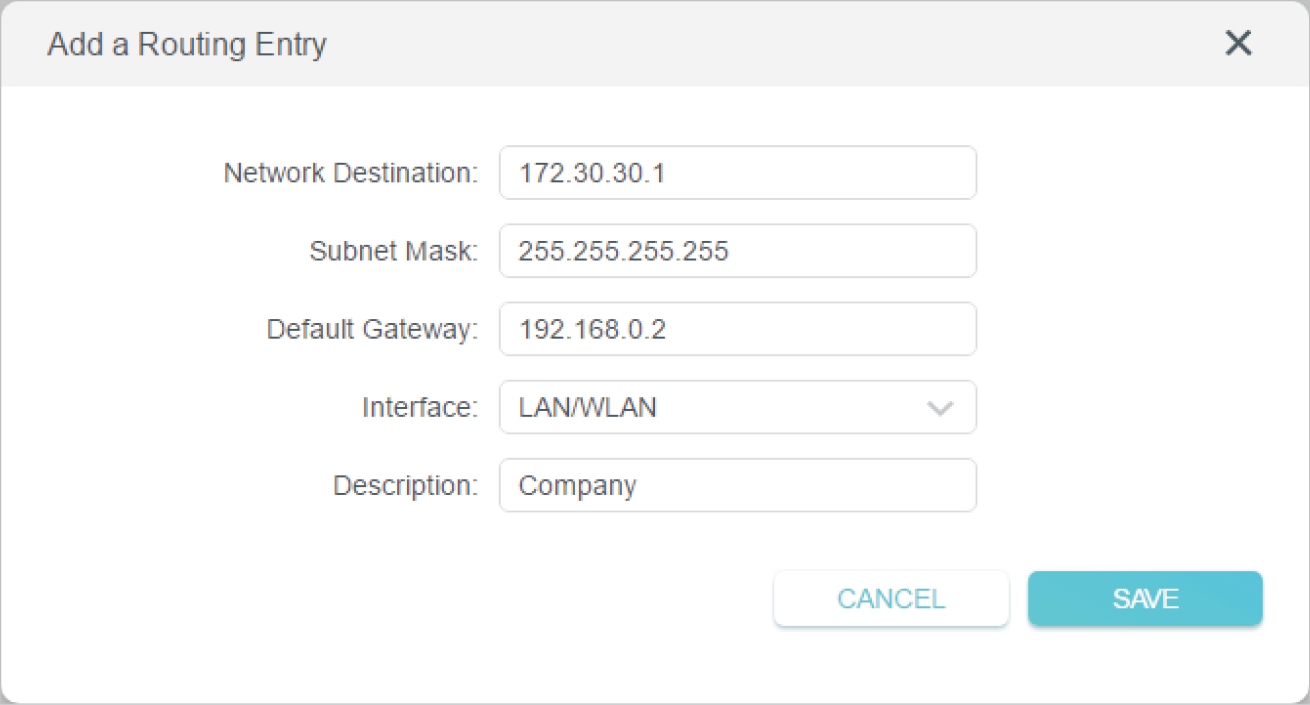Click the Subnet Mask label text
This screenshot has height=705, width=1310.
click(394, 251)
